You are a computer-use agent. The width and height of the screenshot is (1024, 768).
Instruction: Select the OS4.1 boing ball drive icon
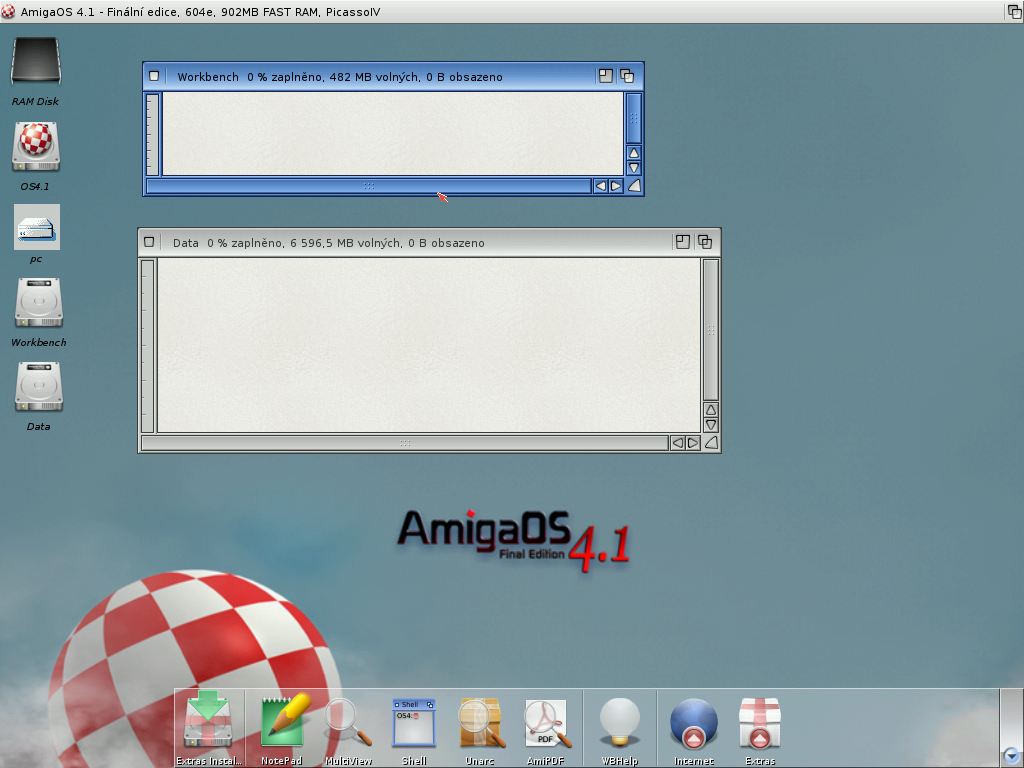(36, 147)
